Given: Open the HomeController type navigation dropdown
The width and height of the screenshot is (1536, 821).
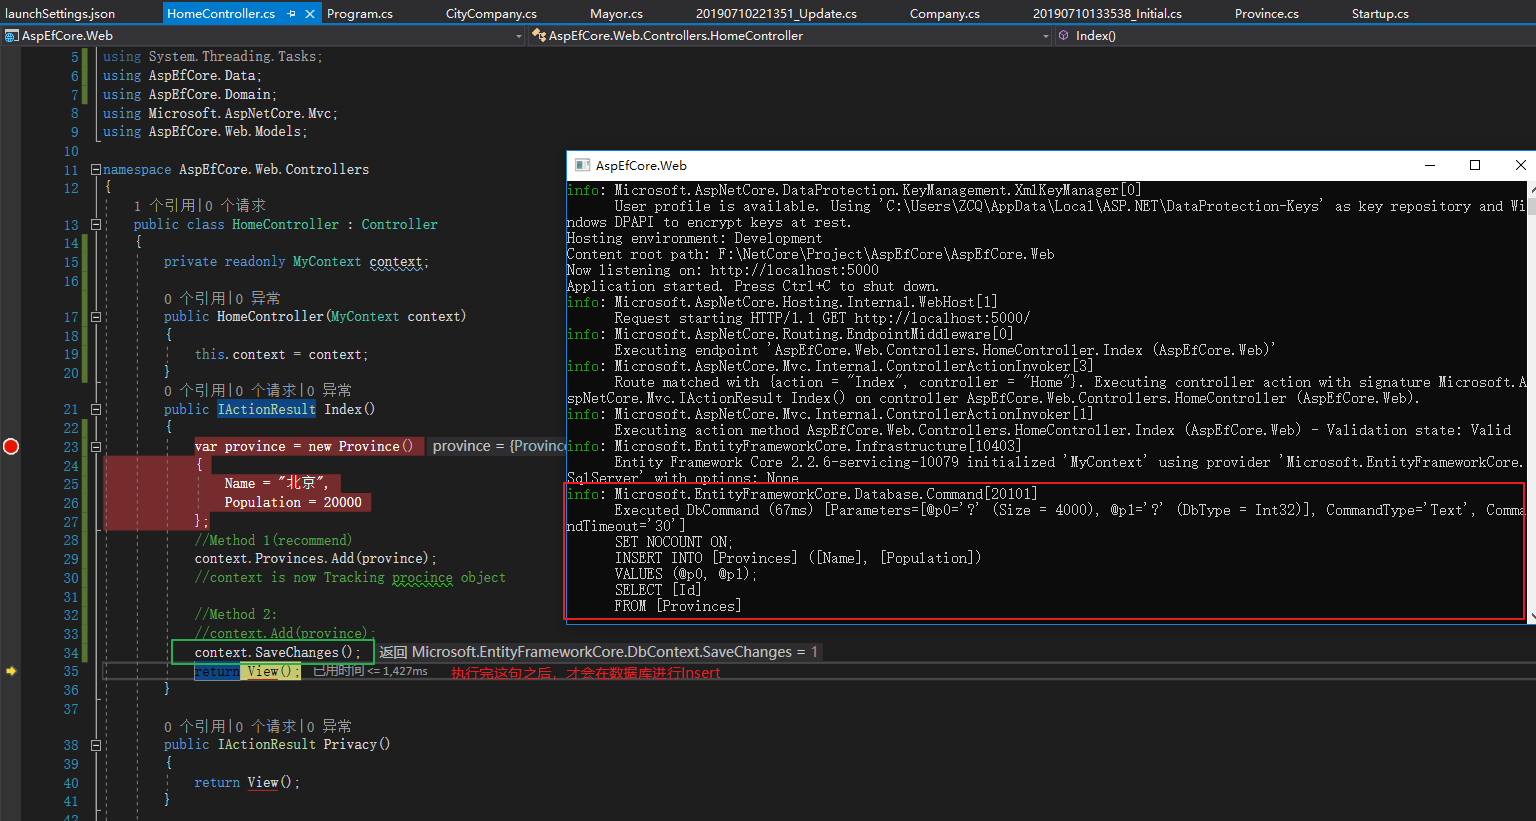Looking at the screenshot, I should (1046, 36).
